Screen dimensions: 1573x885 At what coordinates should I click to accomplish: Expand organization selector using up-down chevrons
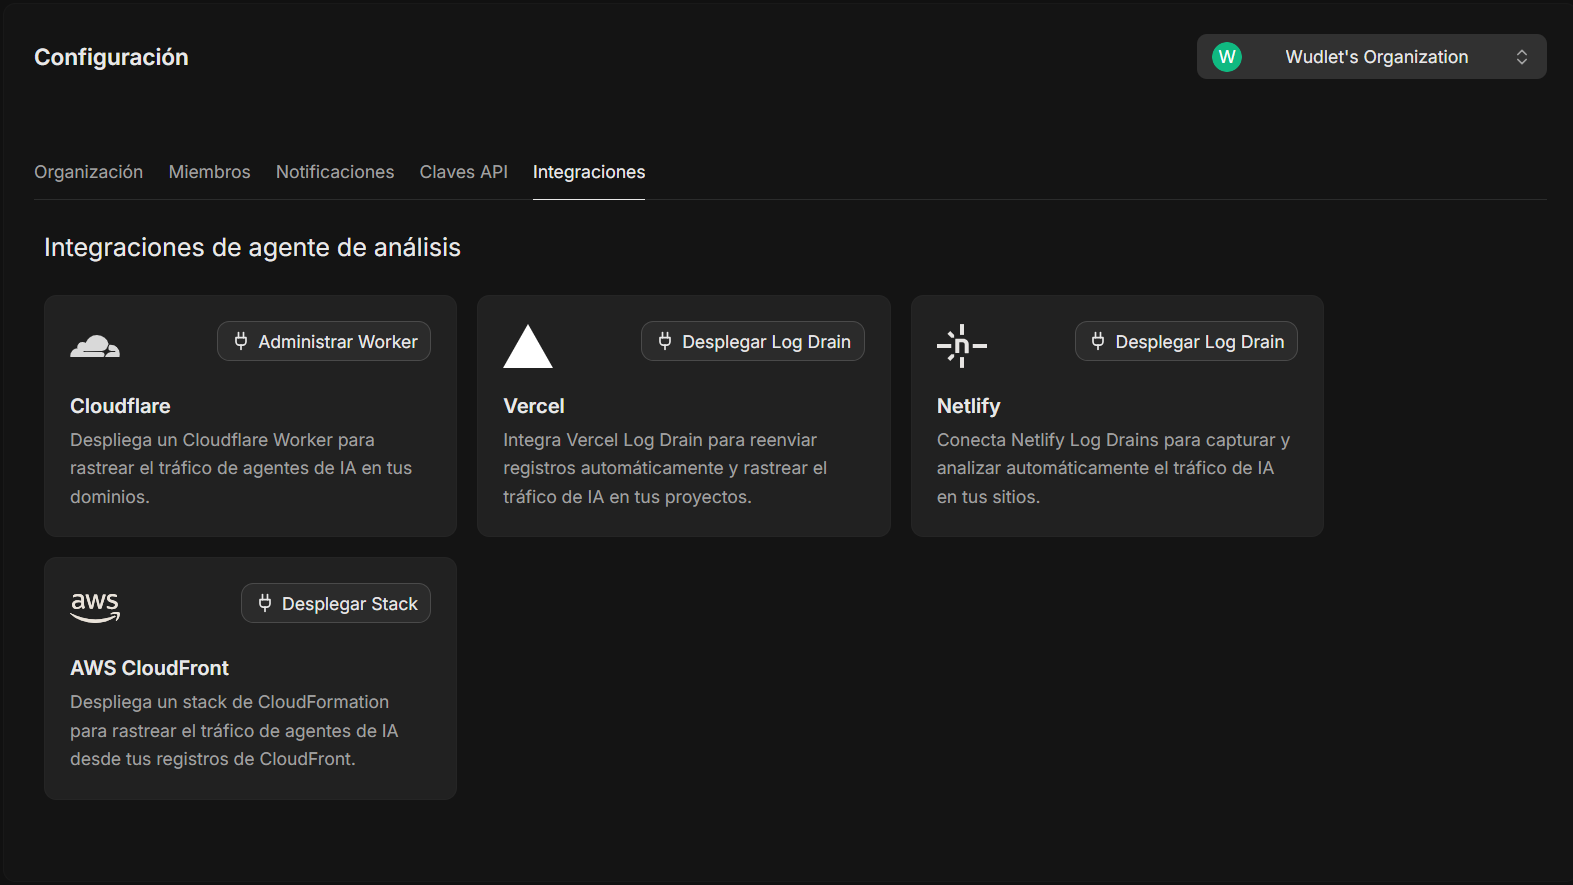[x=1522, y=57]
